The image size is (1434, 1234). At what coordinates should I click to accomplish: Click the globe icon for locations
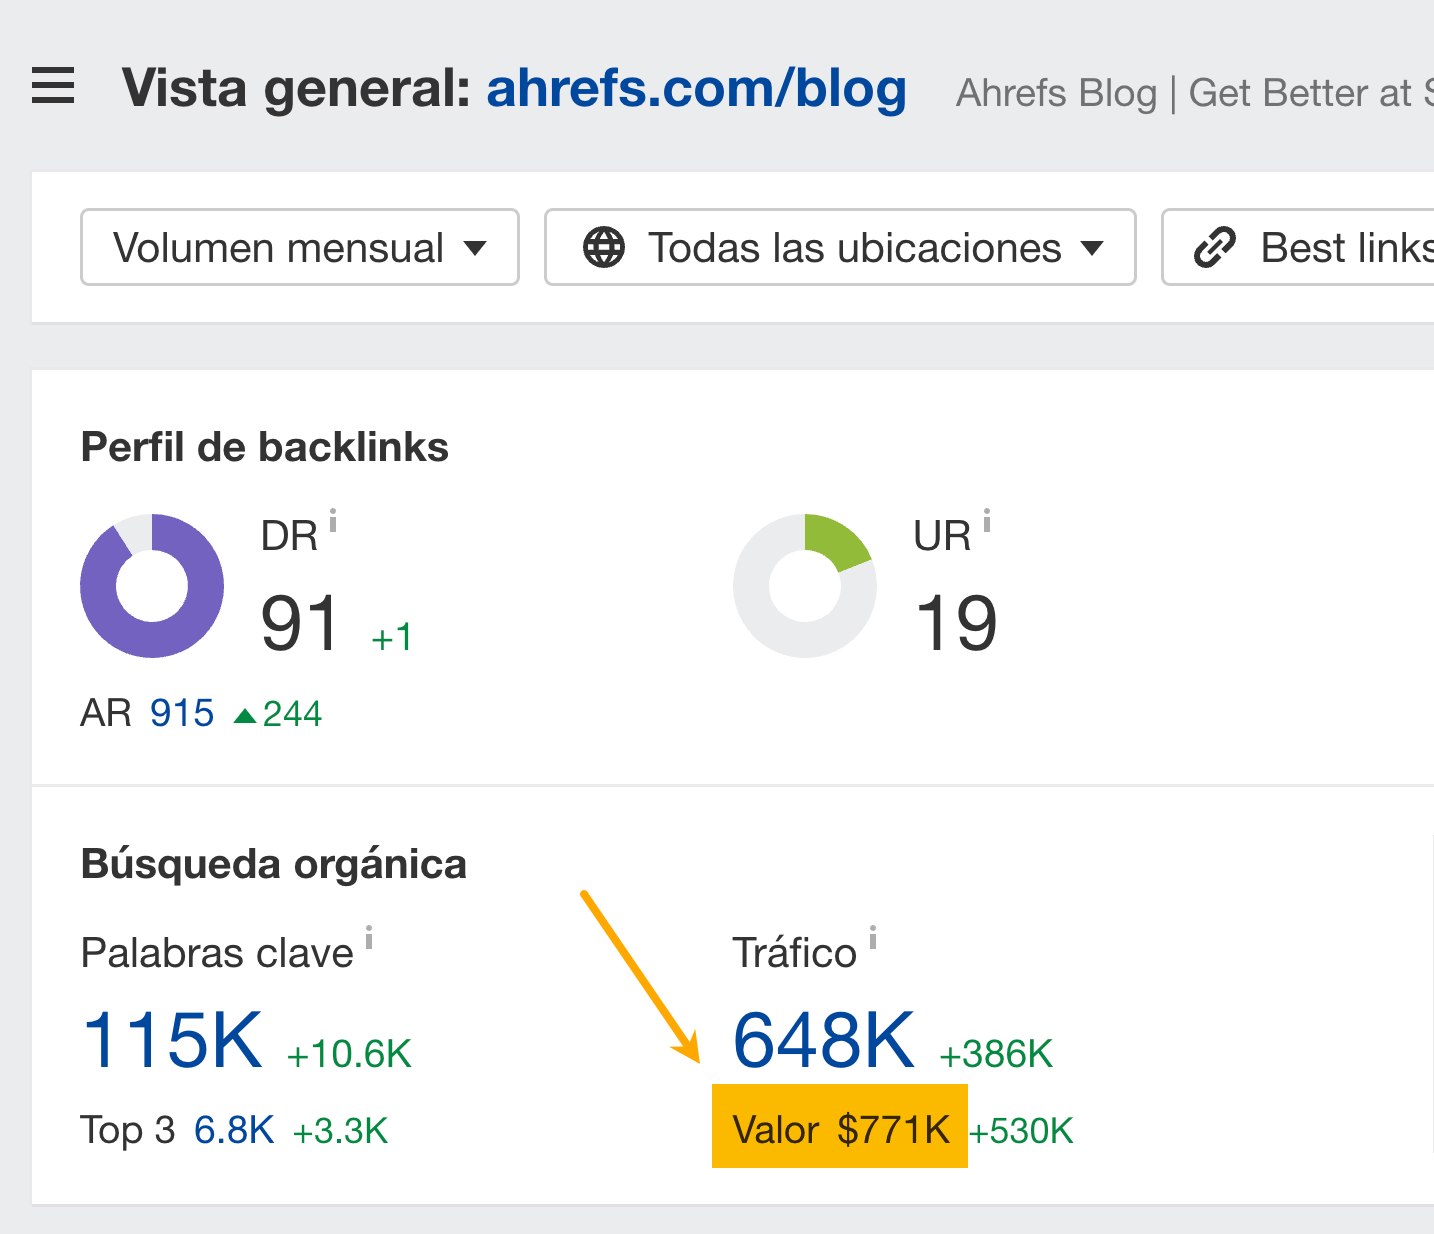(x=606, y=247)
